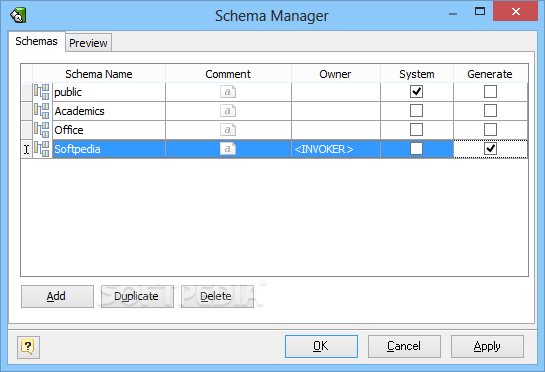The height and width of the screenshot is (372, 545).
Task: Open comment editor for Office schema
Action: (228, 130)
